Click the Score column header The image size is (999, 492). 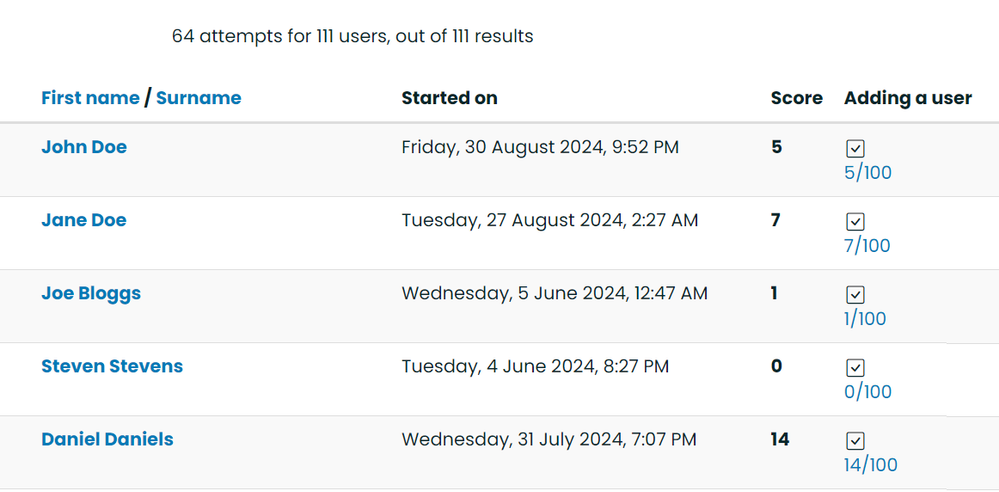[x=796, y=98]
